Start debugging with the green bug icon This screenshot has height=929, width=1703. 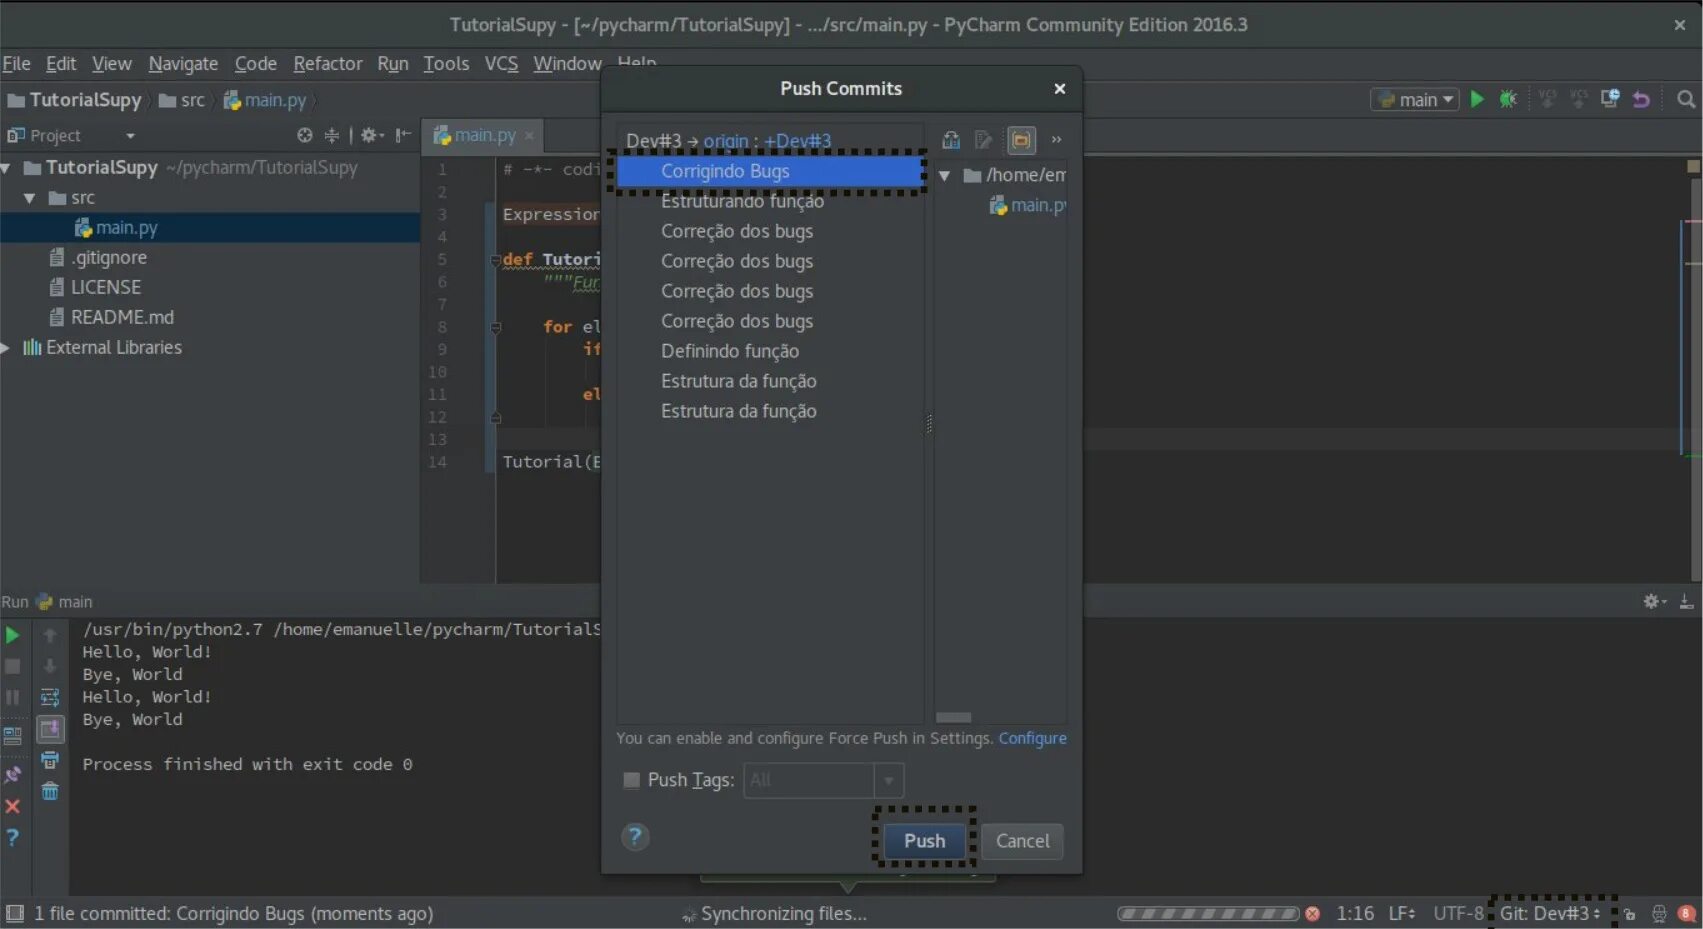tap(1508, 99)
